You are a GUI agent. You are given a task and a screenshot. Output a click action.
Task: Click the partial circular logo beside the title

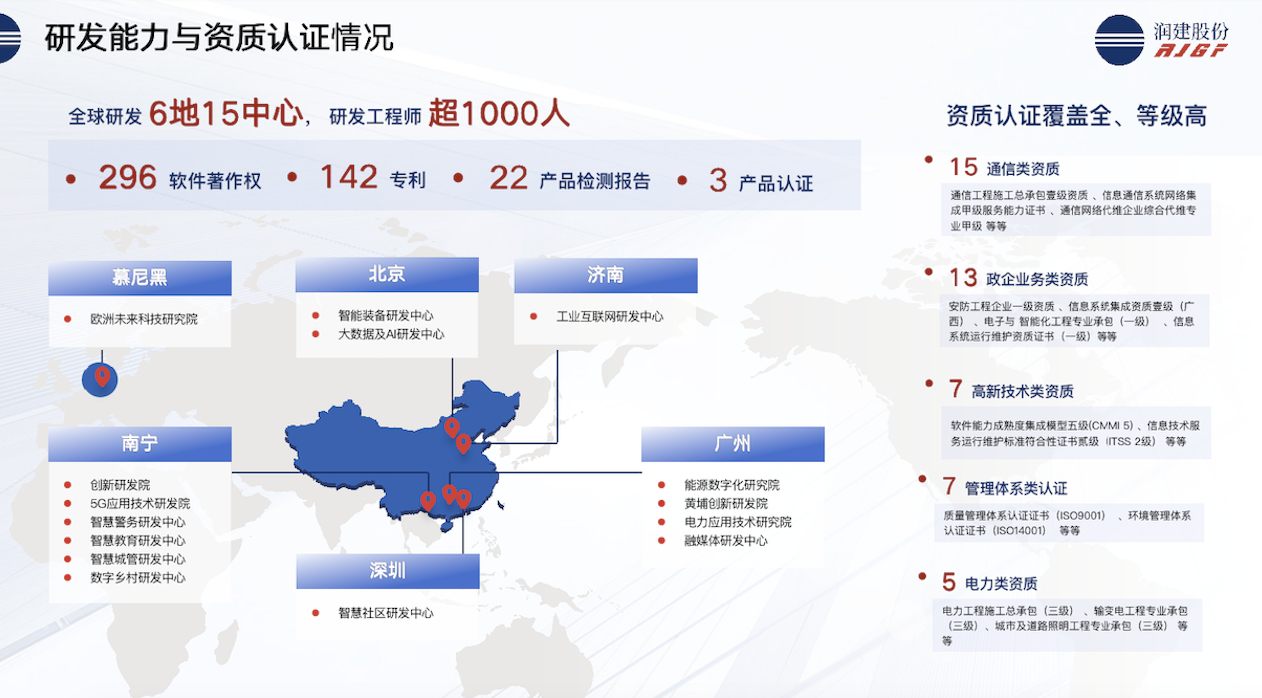pos(9,38)
